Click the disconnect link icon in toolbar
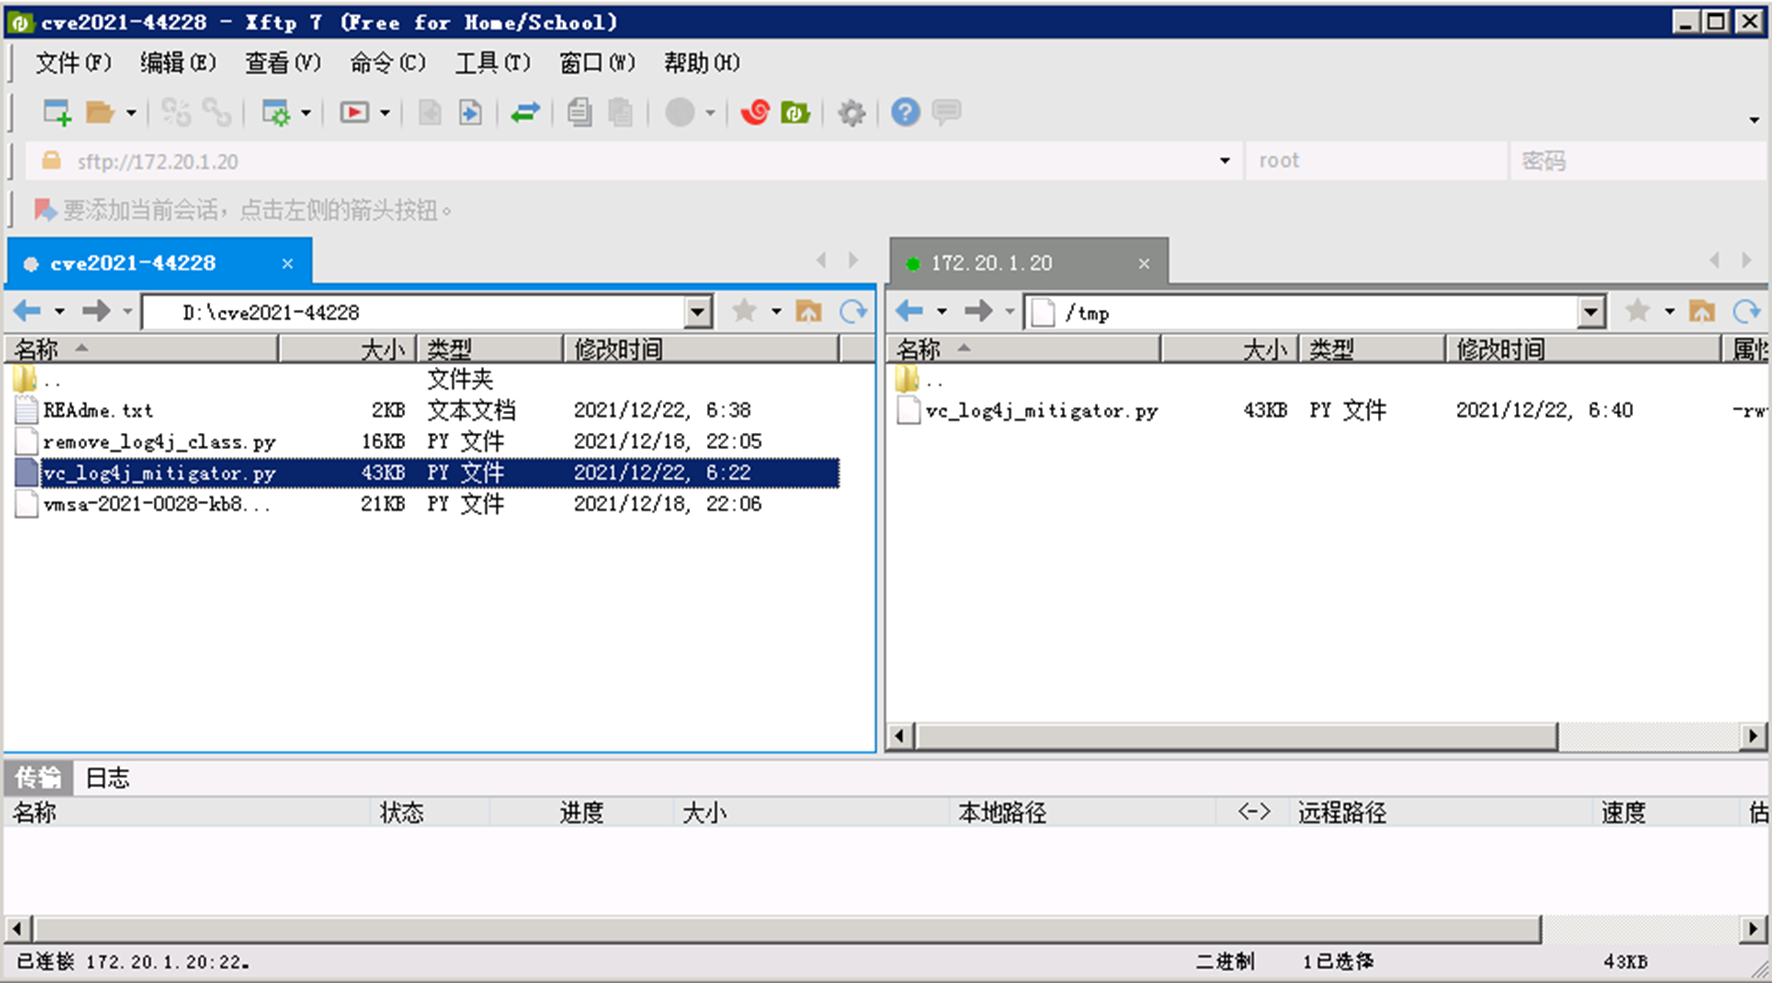The height and width of the screenshot is (983, 1772). point(217,112)
